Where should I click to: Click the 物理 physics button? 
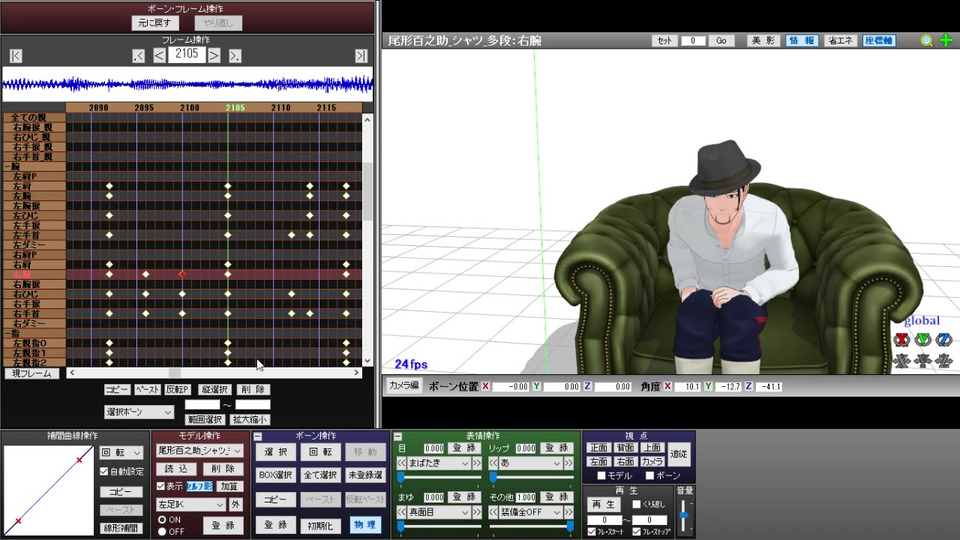point(366,525)
